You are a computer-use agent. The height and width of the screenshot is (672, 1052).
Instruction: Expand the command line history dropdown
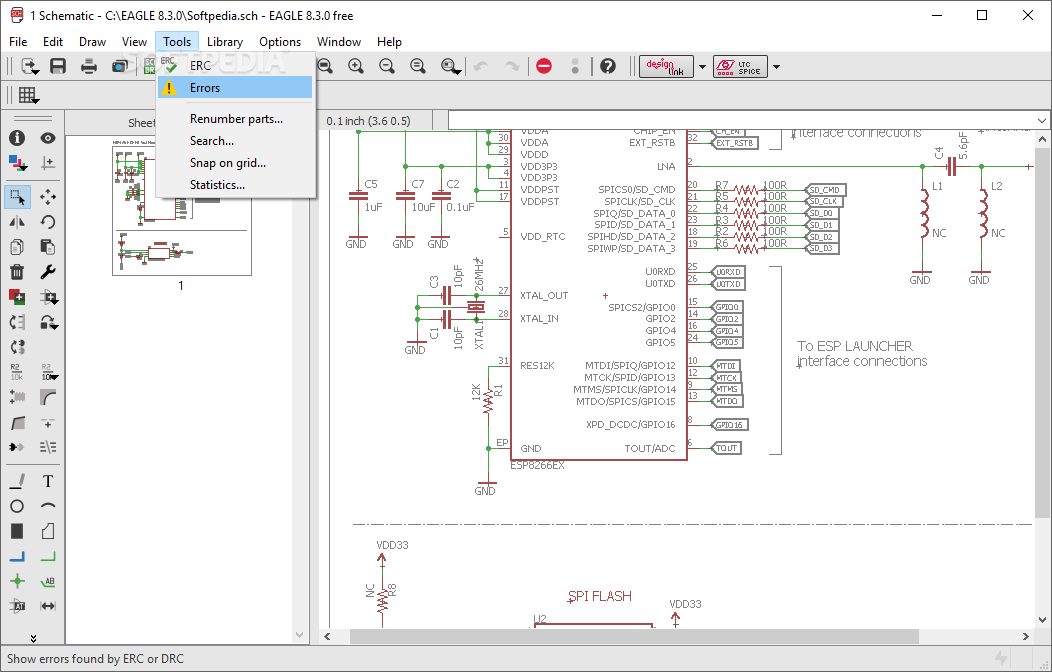(1041, 121)
